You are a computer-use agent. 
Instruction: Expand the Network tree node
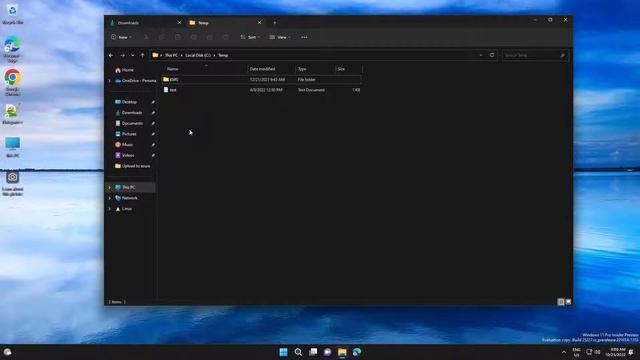pyautogui.click(x=109, y=198)
